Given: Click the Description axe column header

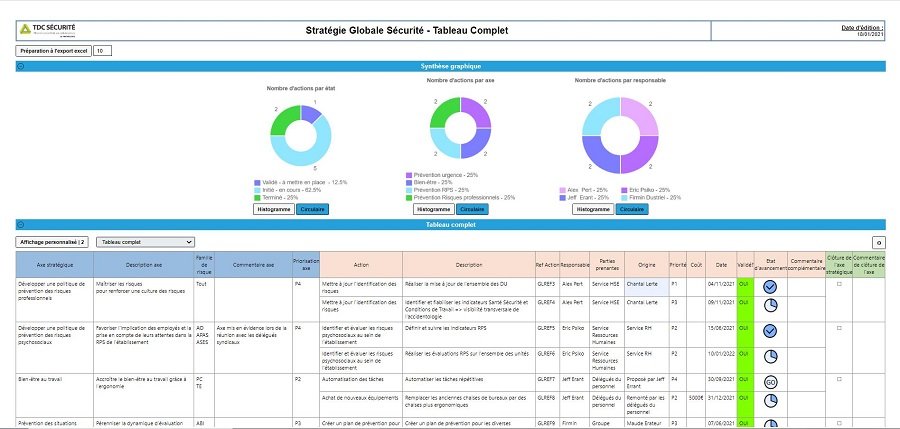Looking at the screenshot, I should 144,265.
